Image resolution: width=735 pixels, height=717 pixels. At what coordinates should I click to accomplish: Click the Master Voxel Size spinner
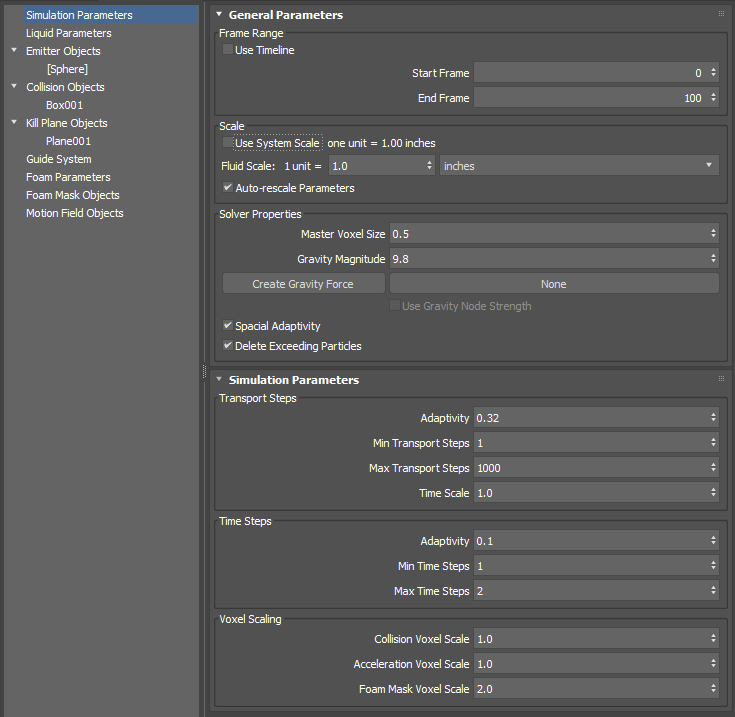point(713,234)
